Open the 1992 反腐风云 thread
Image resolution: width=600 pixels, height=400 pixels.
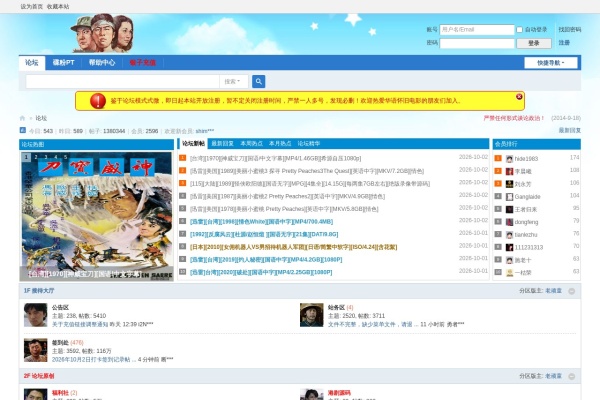[x=264, y=234]
